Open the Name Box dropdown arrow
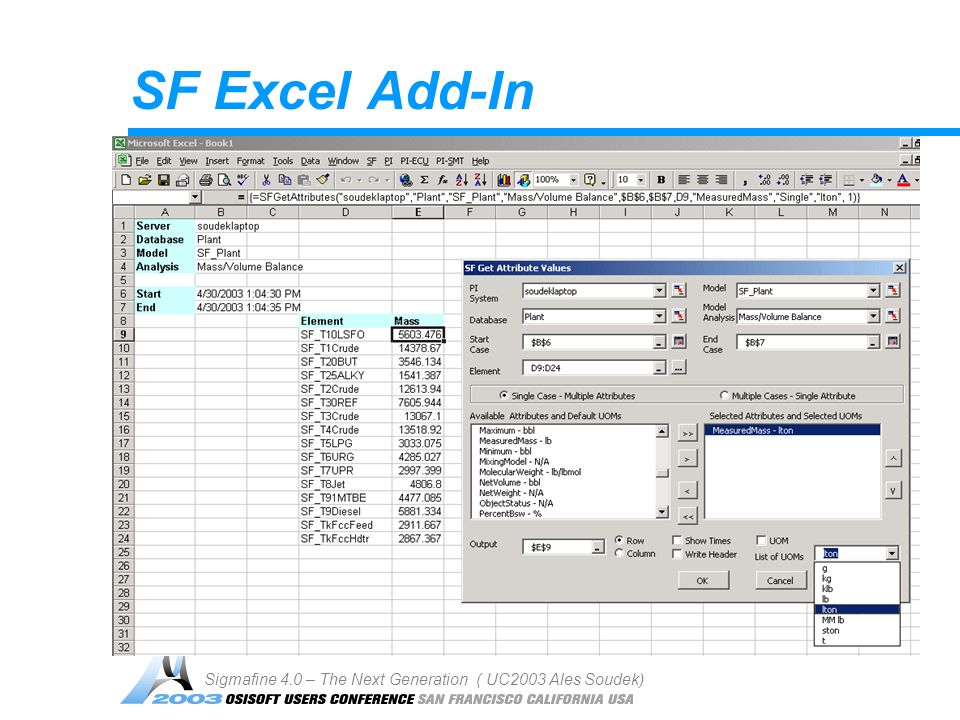The image size is (960, 720). point(195,197)
